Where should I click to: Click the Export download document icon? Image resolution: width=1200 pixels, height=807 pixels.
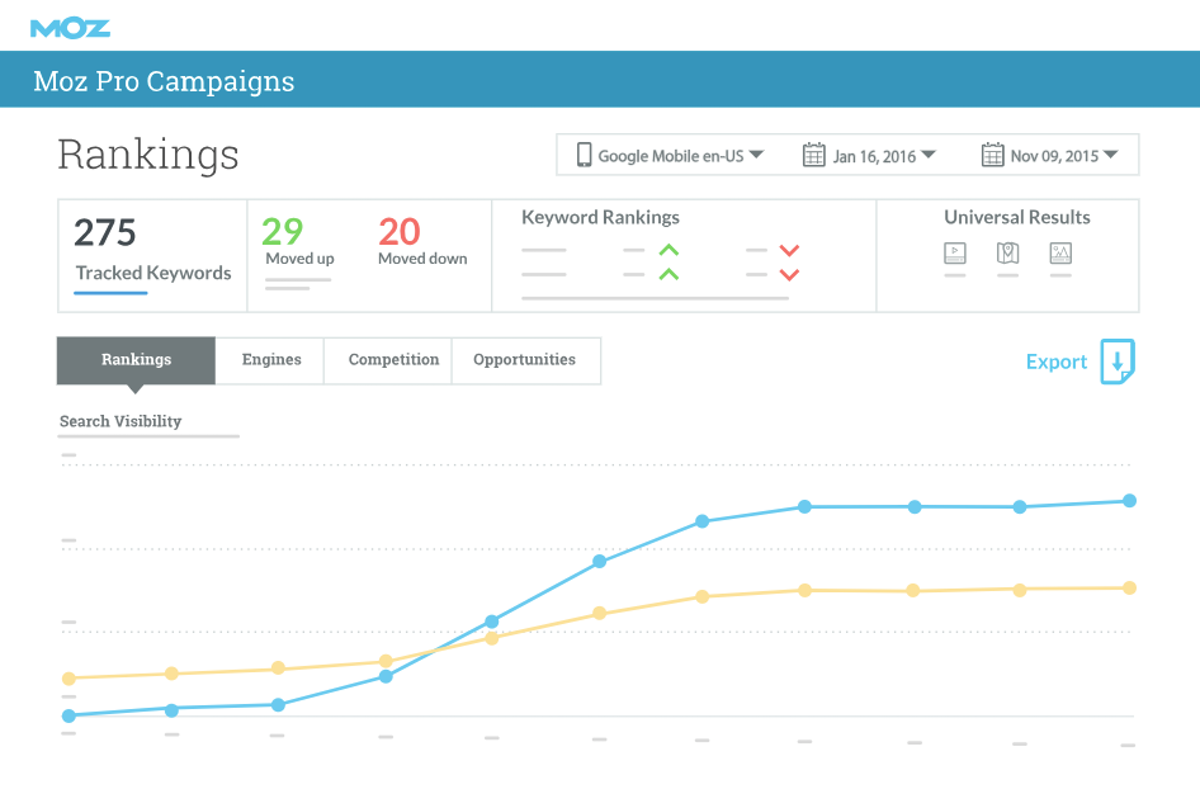1118,362
